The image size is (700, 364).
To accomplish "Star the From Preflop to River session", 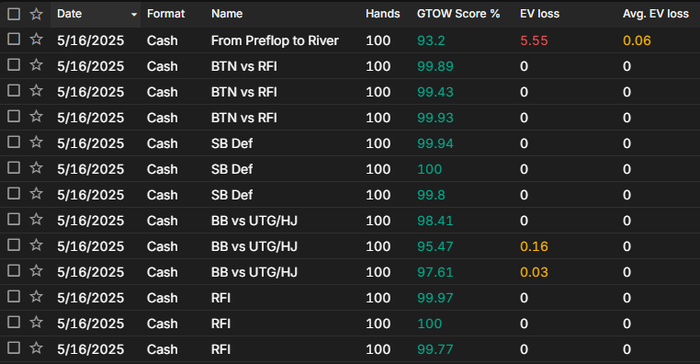I will (36, 40).
